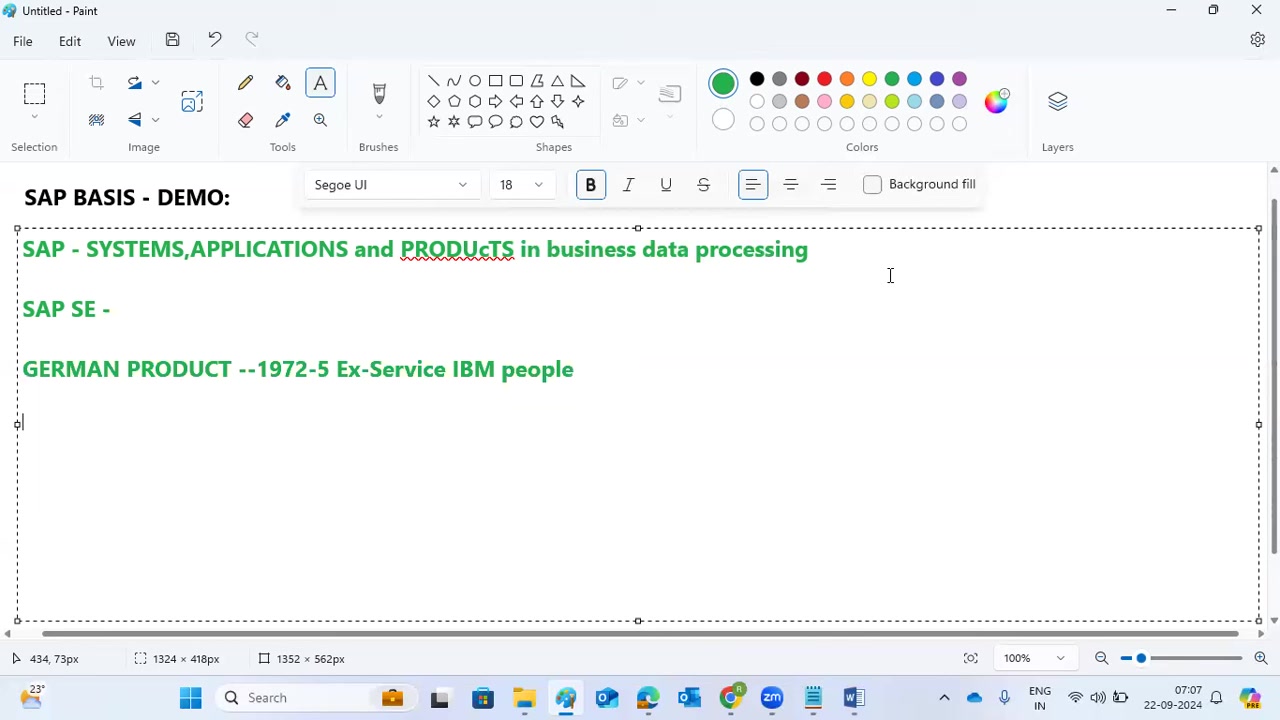
Task: Show hidden system tray icons
Action: pyautogui.click(x=944, y=698)
